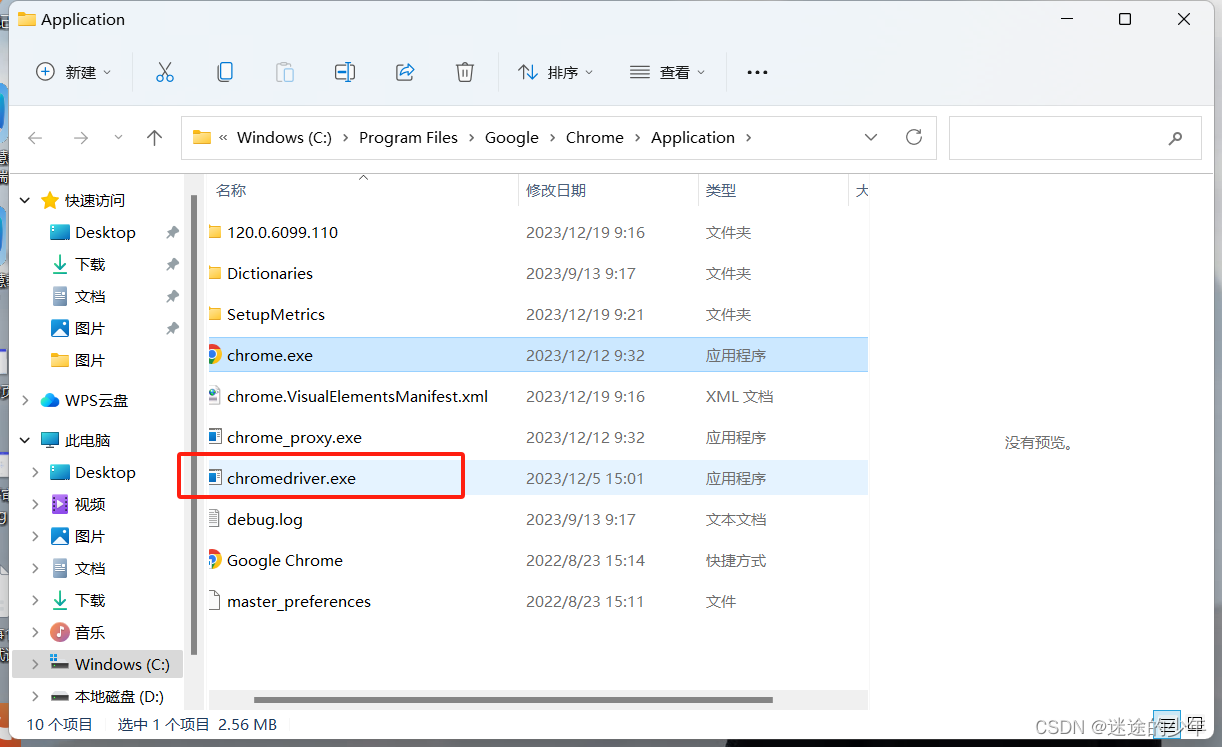Click the text file icon of debug.log

(214, 519)
